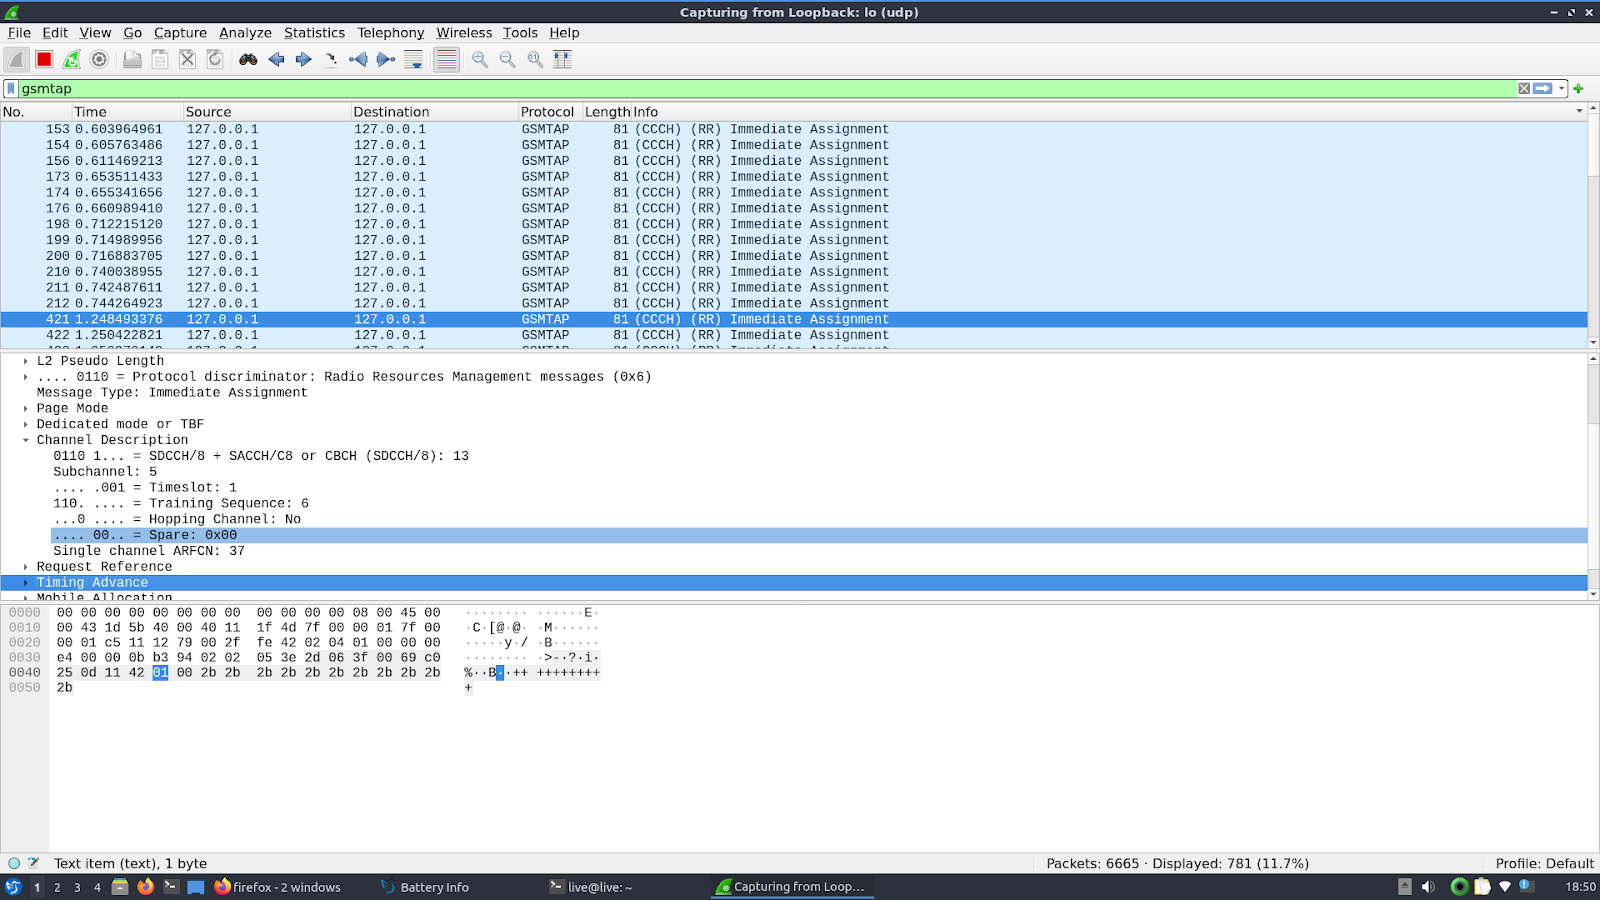Open the Wireless menu

click(464, 33)
